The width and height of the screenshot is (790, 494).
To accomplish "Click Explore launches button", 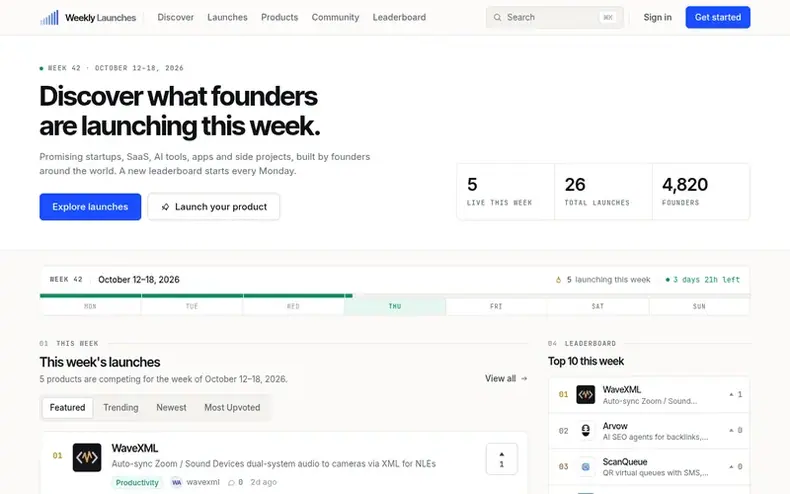I will 90,207.
